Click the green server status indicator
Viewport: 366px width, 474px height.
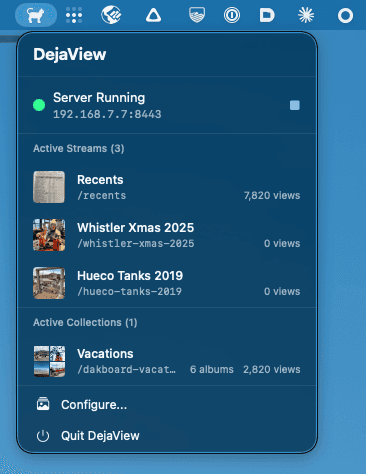[x=39, y=105]
